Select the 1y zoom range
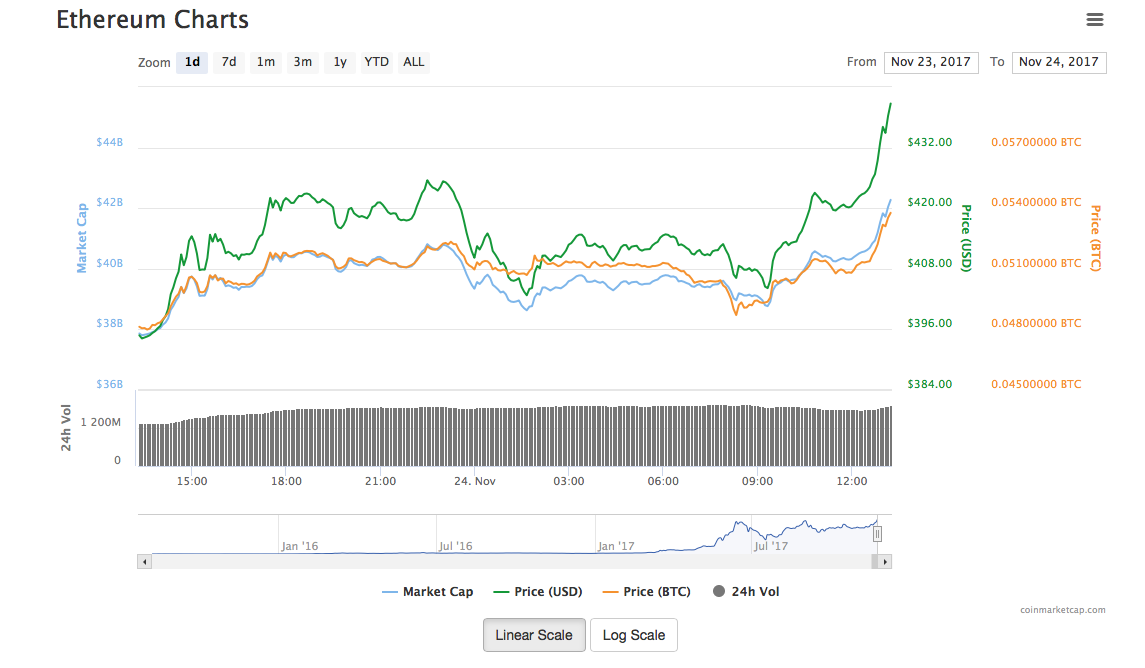 pyautogui.click(x=340, y=62)
